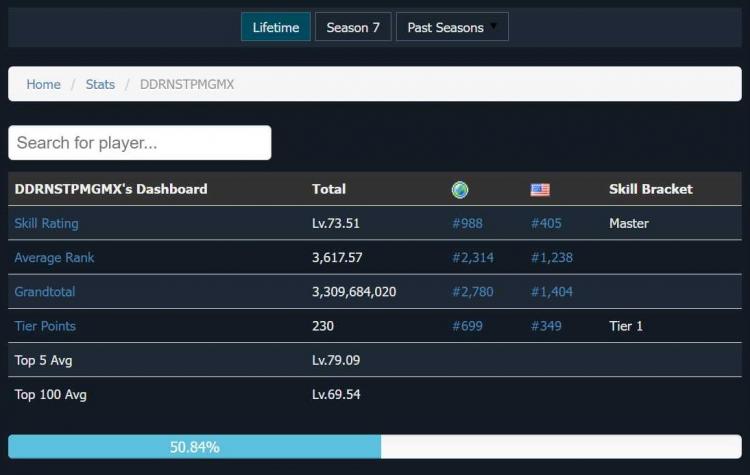Click the globe world ranking icon
750x475 pixels.
tap(460, 190)
